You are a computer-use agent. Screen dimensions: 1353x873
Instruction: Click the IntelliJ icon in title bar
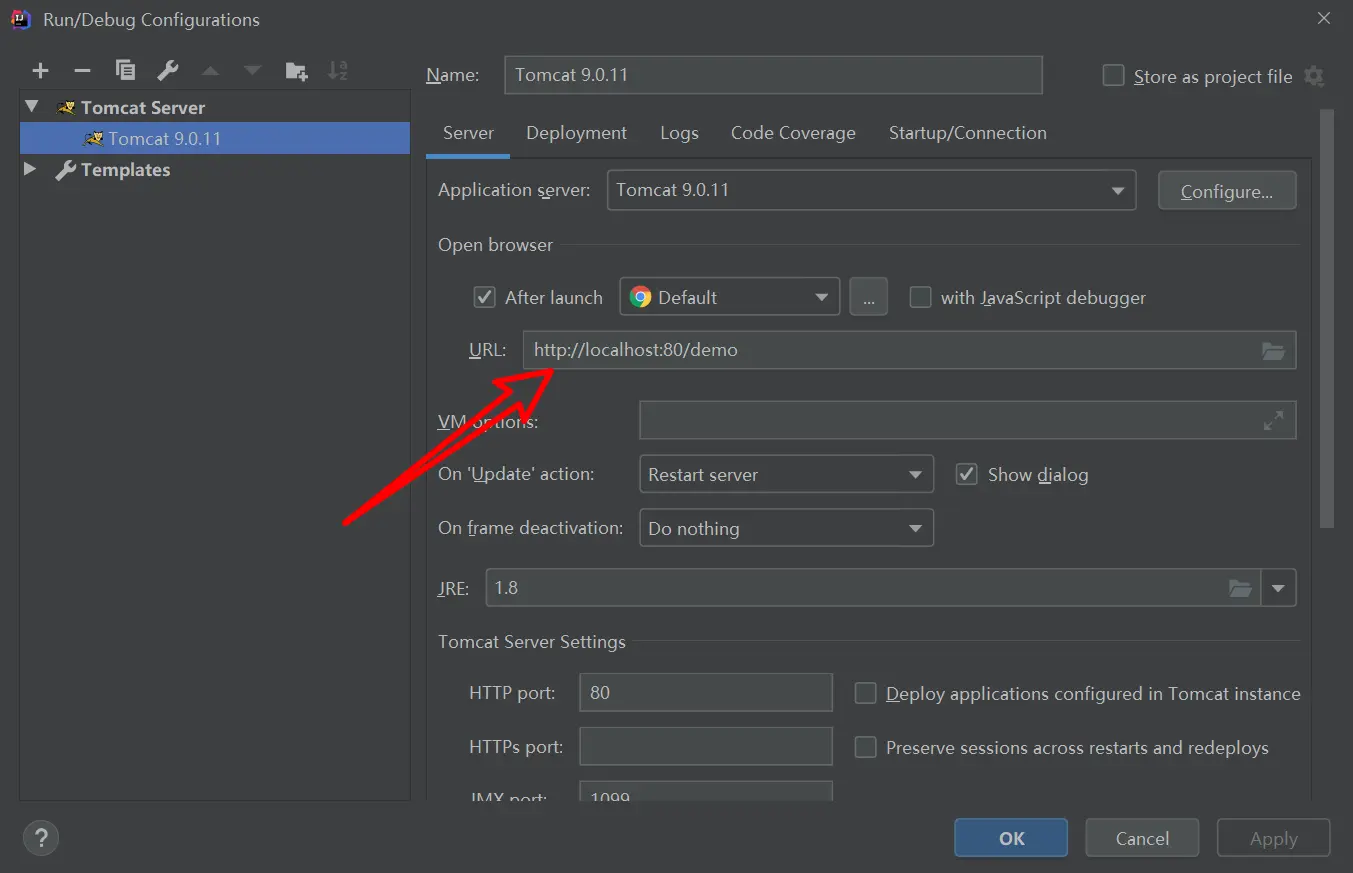point(20,19)
